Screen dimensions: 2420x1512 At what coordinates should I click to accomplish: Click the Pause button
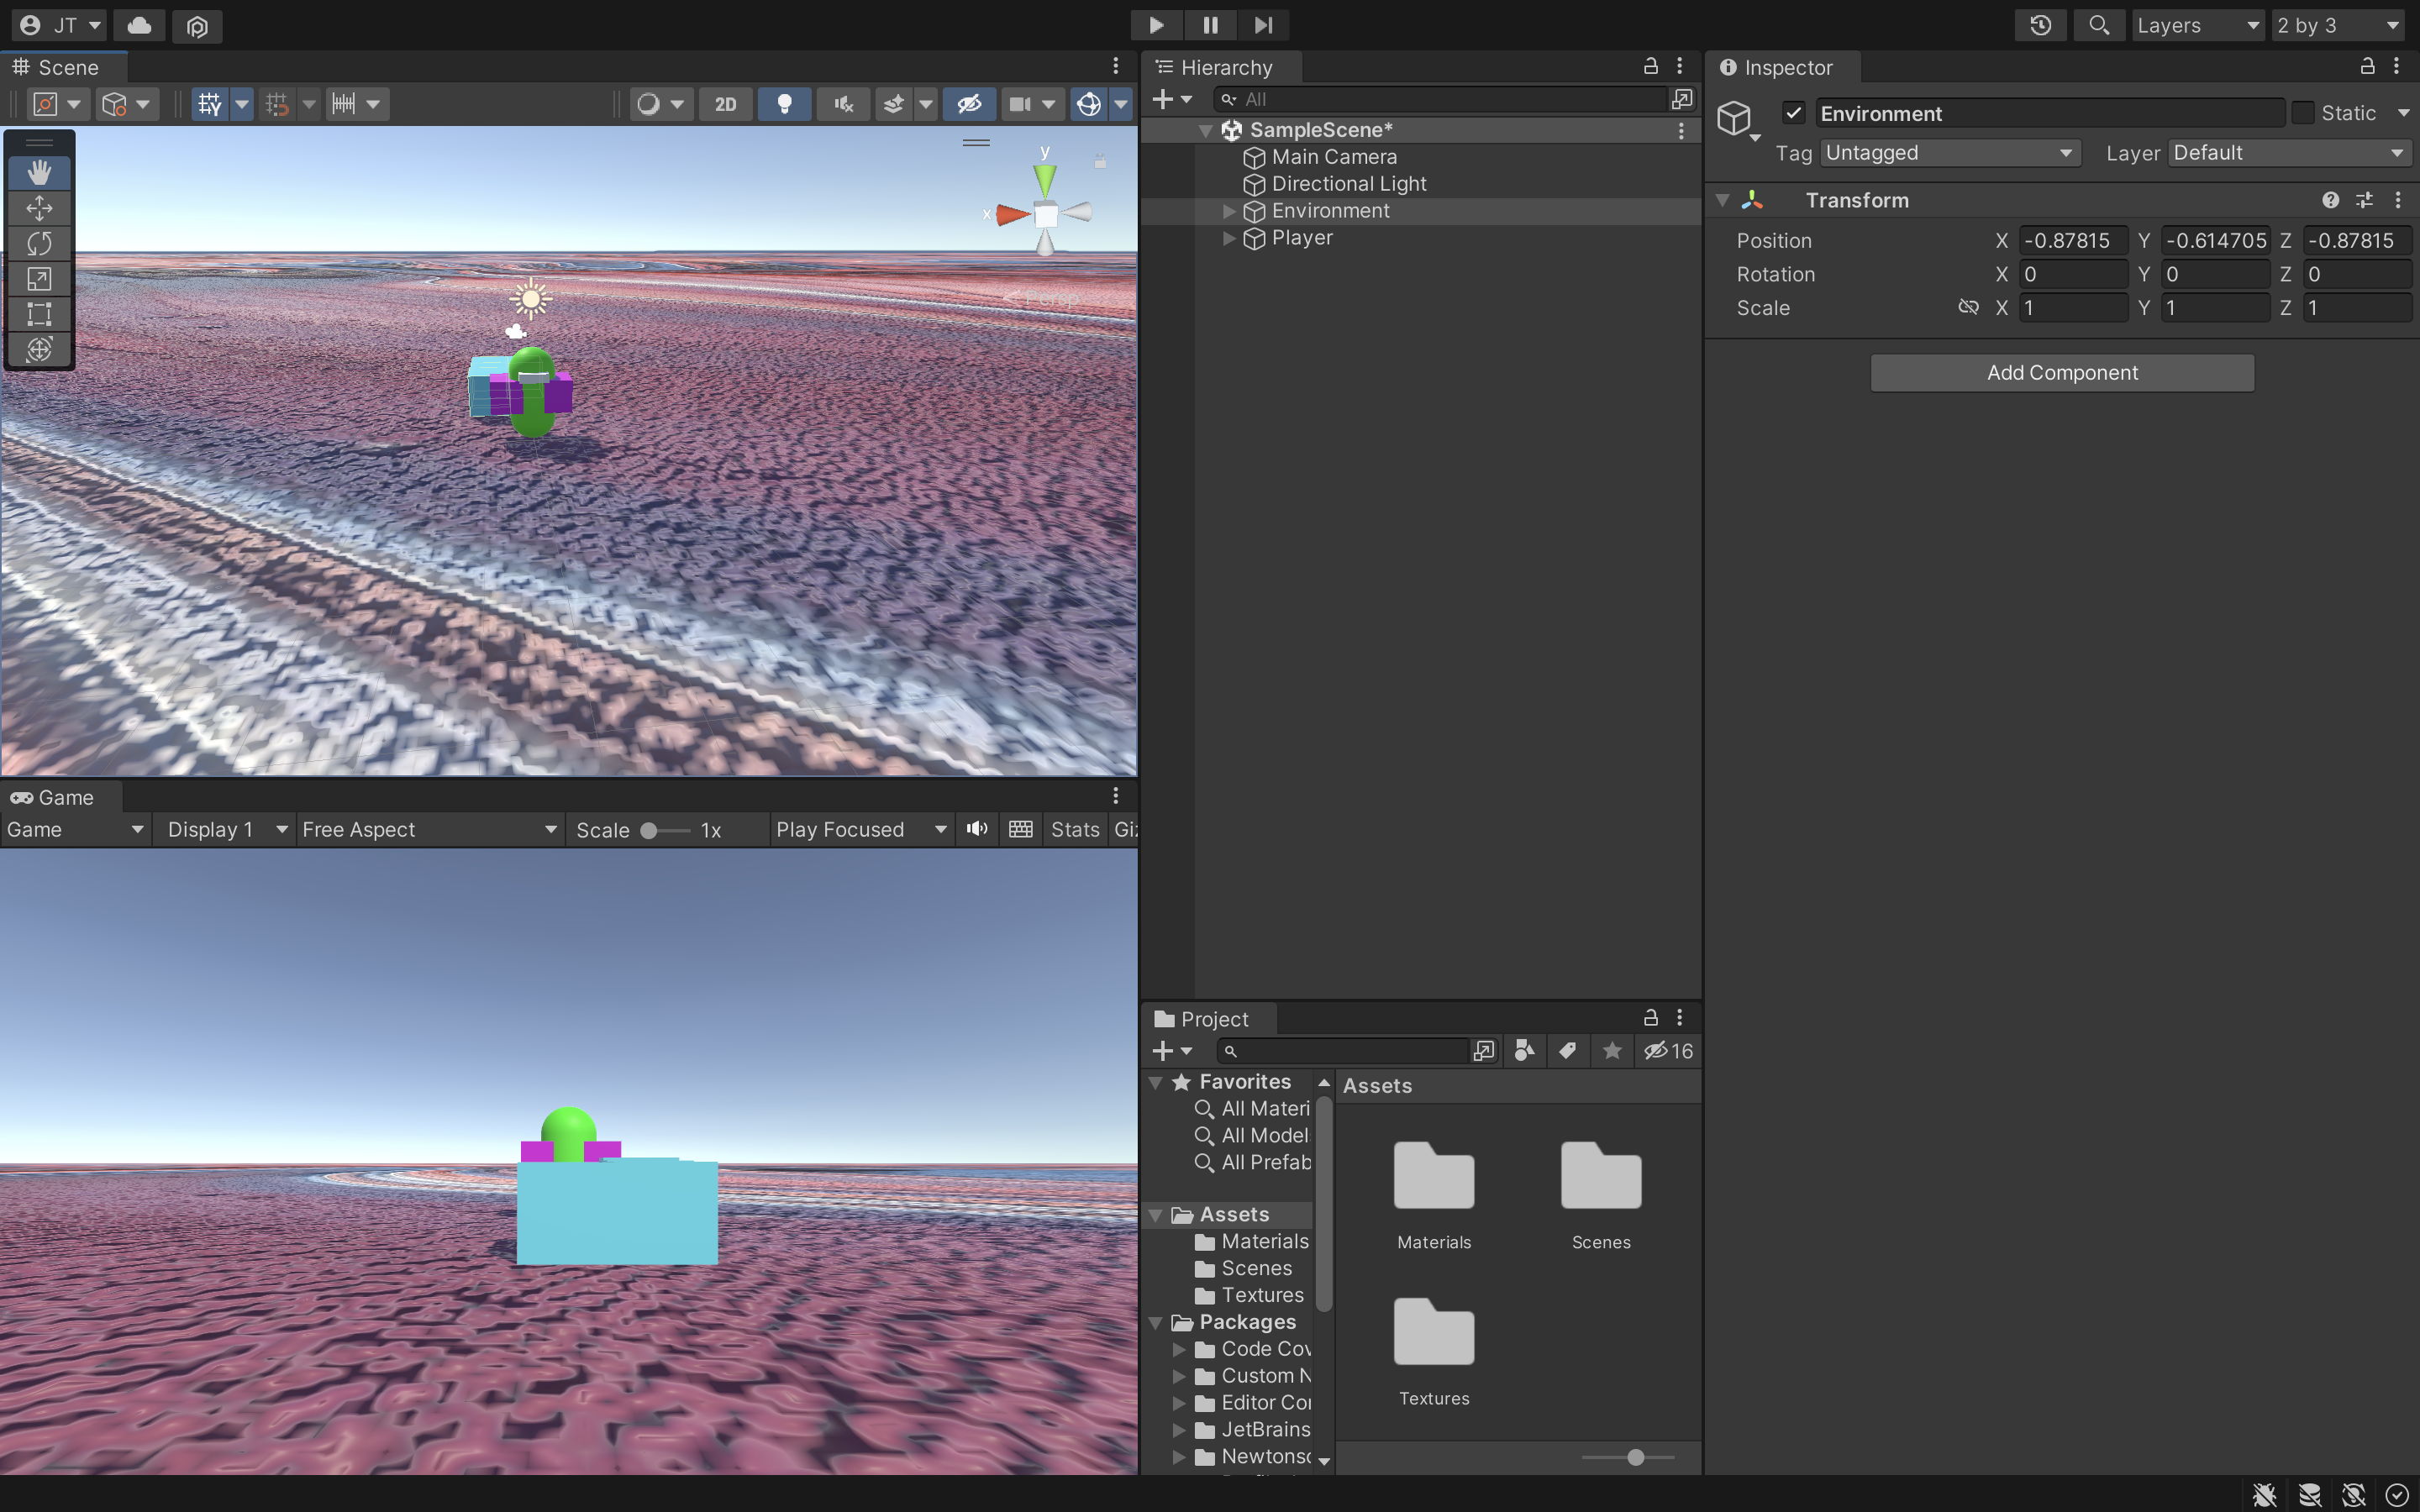[x=1210, y=25]
